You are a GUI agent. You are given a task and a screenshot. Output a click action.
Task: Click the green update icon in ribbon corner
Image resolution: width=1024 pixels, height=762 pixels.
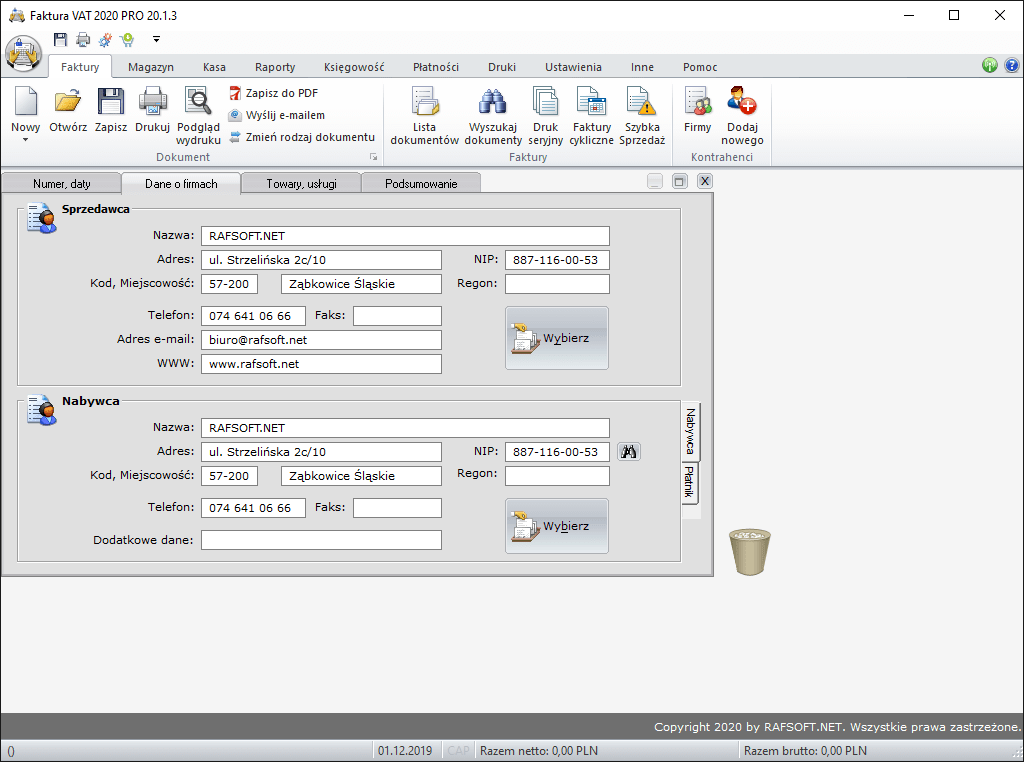(x=989, y=65)
